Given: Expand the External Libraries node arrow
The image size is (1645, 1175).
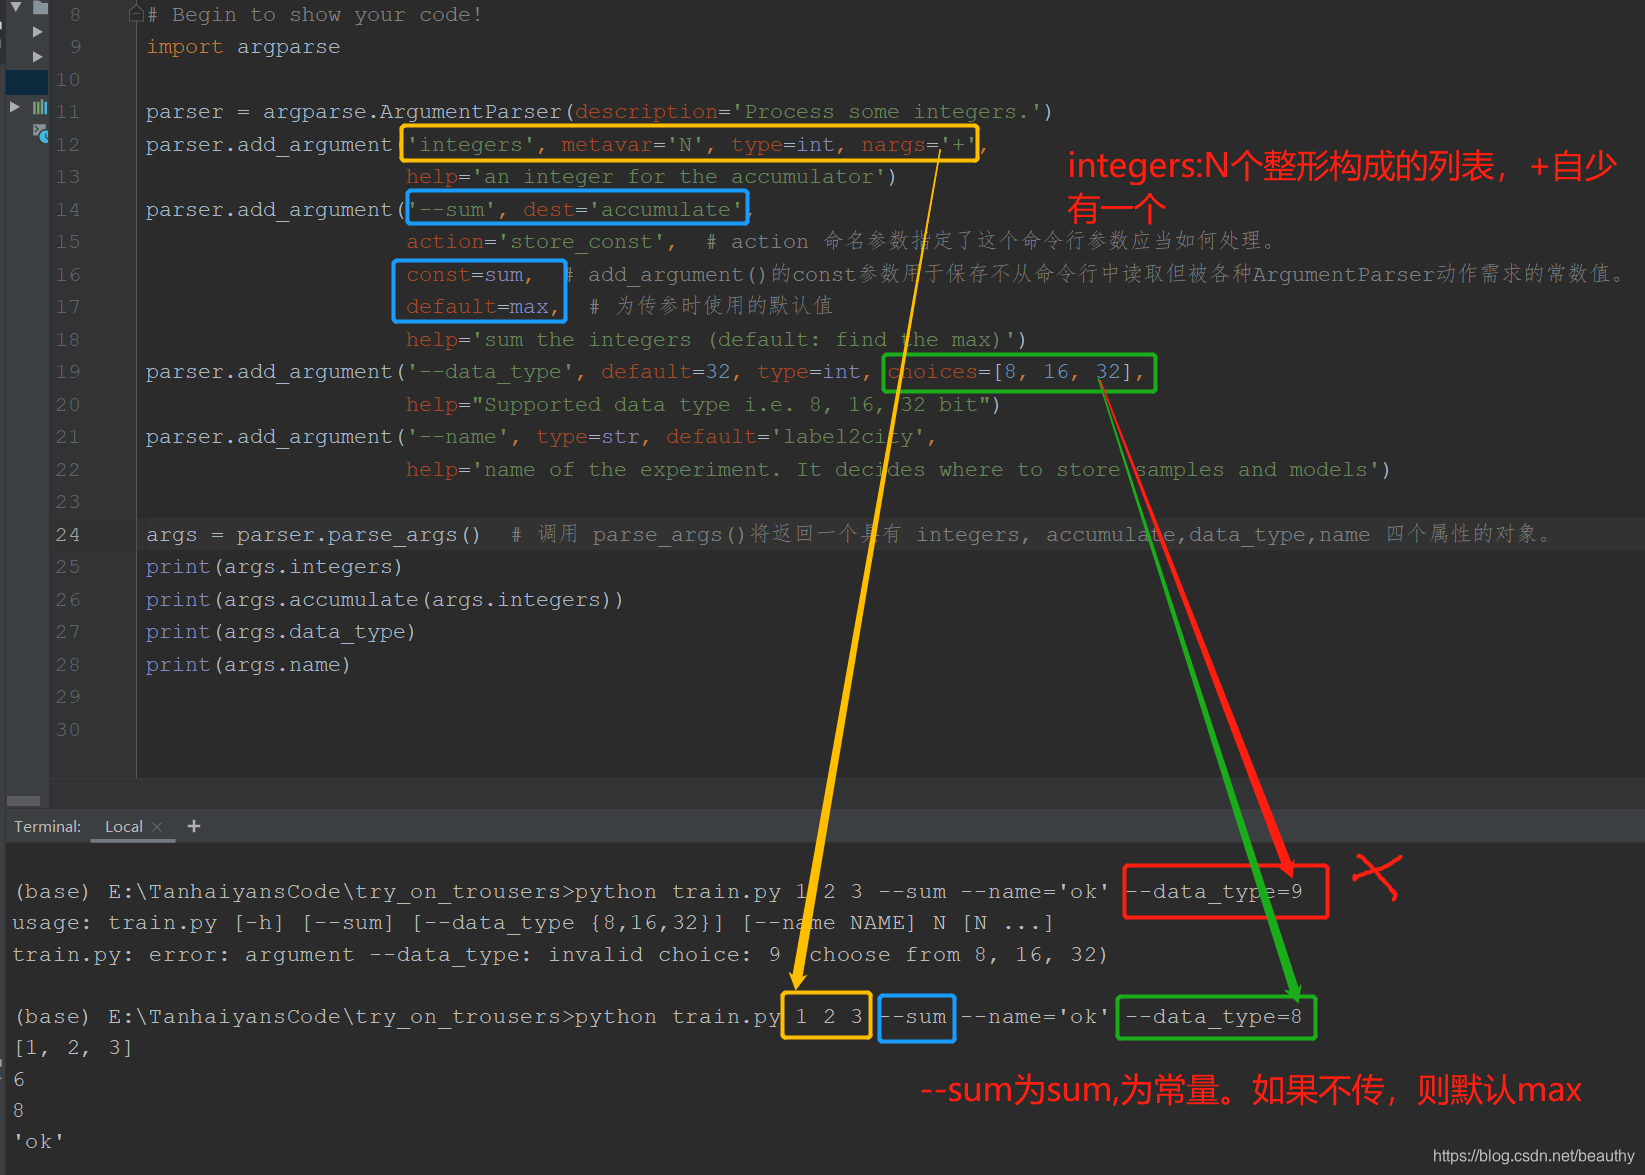Looking at the screenshot, I should [x=15, y=106].
